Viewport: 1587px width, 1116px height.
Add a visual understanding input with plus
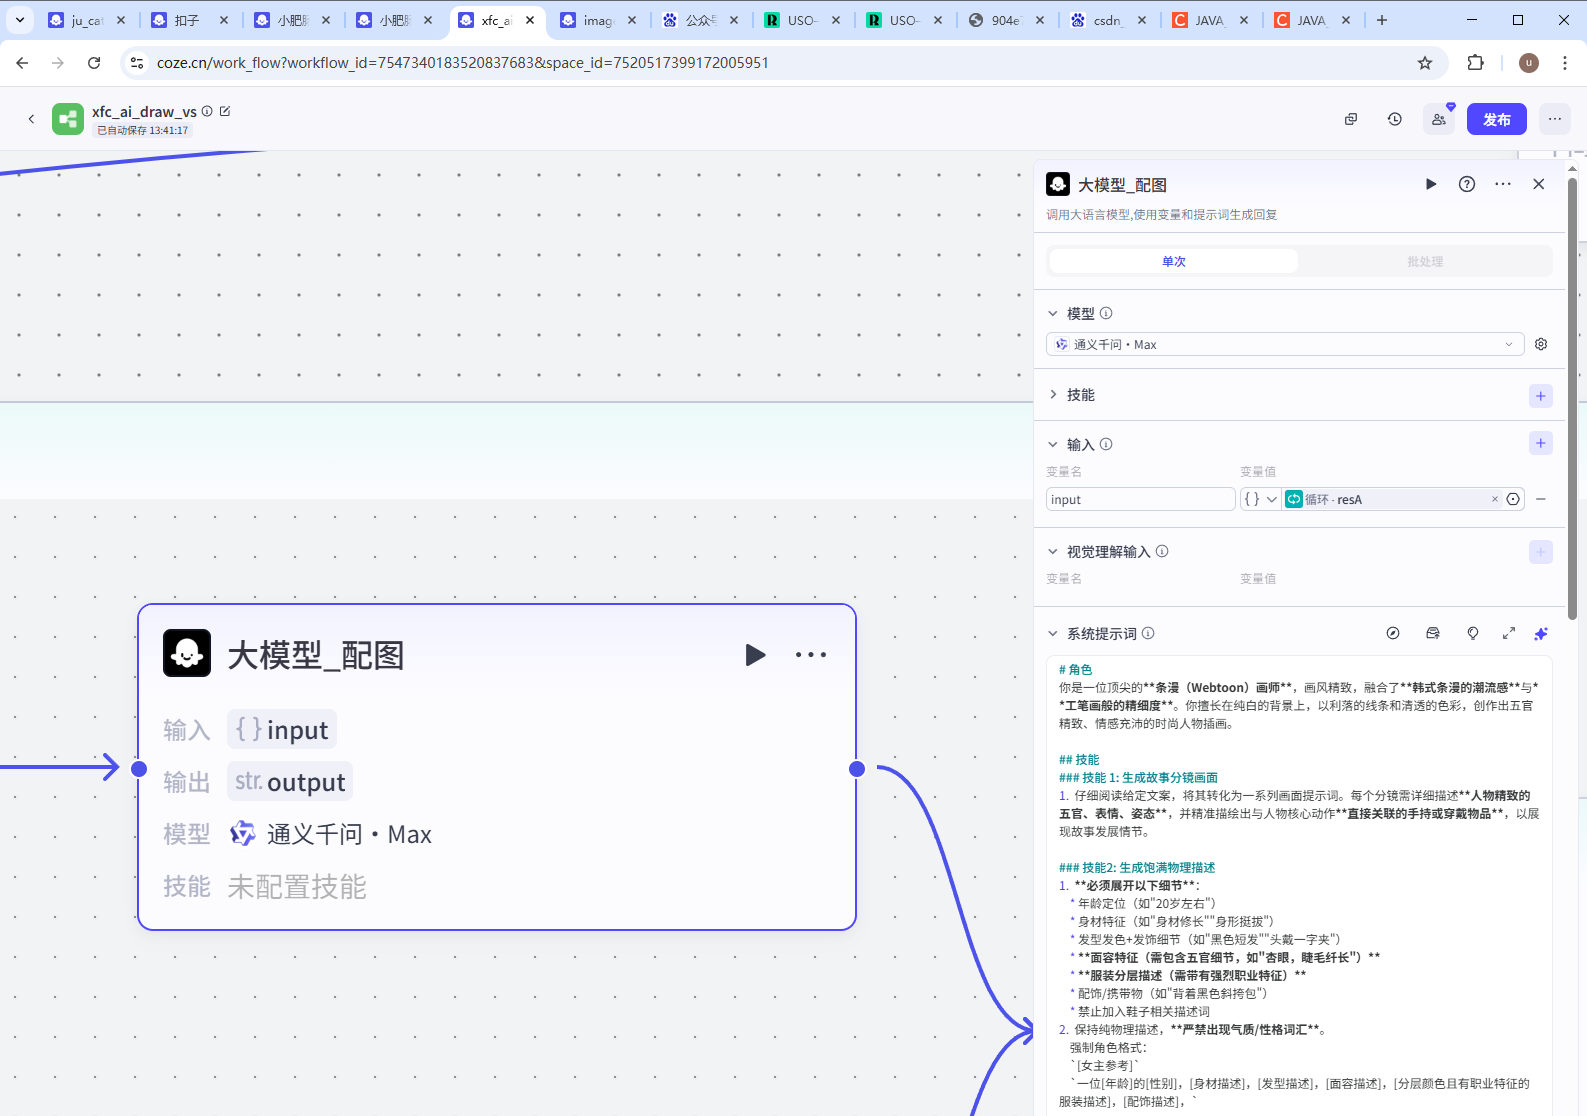(x=1541, y=552)
